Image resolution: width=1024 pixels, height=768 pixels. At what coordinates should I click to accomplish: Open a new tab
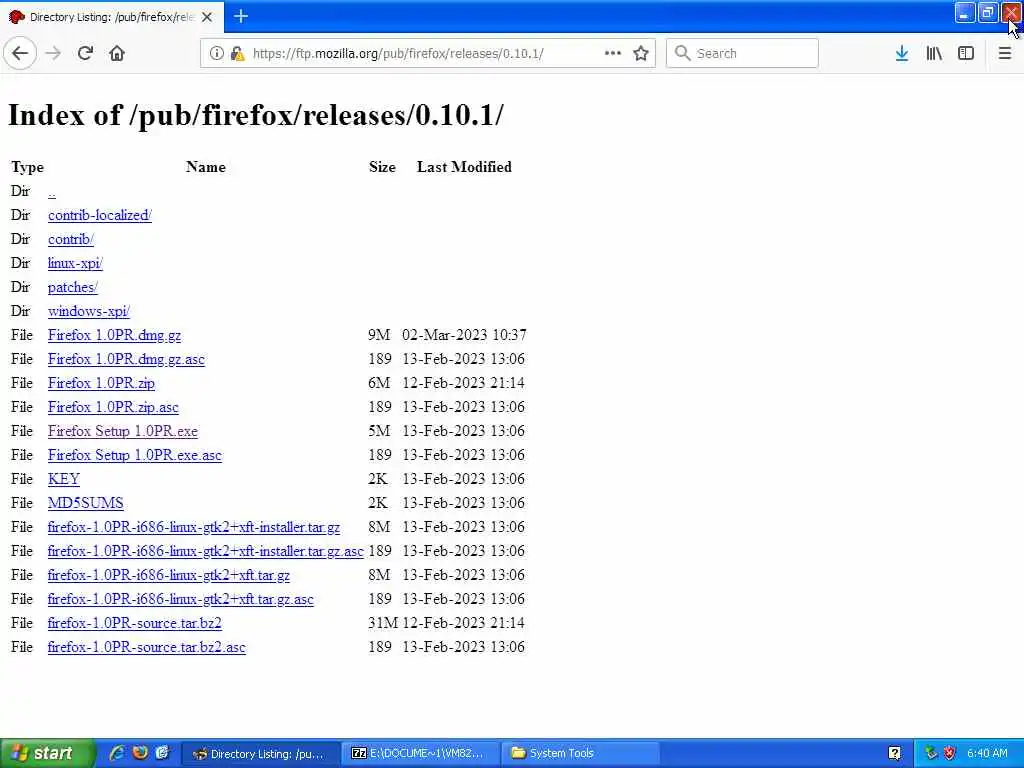click(241, 16)
